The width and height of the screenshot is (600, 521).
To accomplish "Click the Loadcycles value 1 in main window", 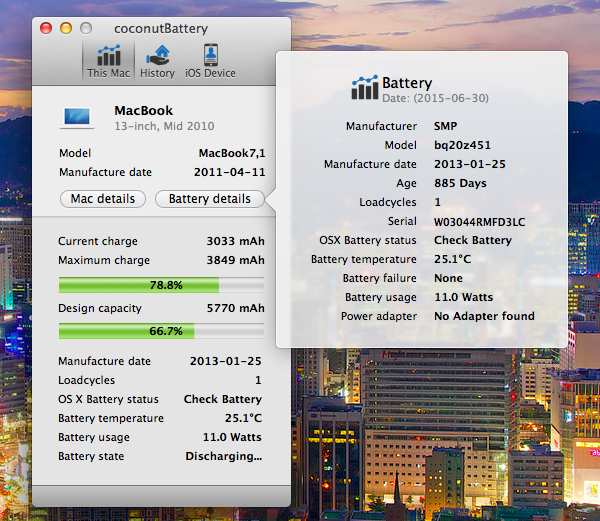I will click(258, 380).
